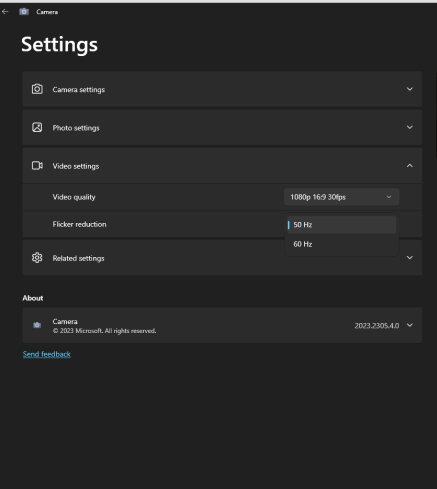Click the Camera settings label
This screenshot has width=437, height=489.
point(79,90)
